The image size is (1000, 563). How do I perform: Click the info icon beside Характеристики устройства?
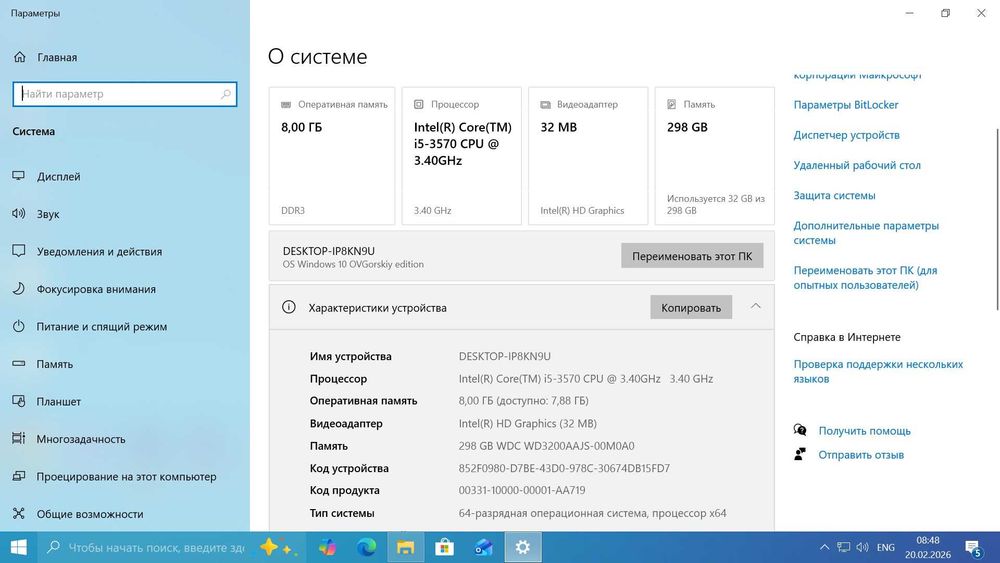(x=289, y=307)
